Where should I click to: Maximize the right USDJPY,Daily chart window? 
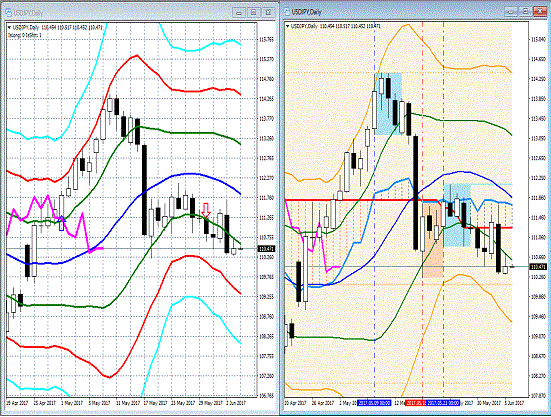pyautogui.click(x=525, y=11)
